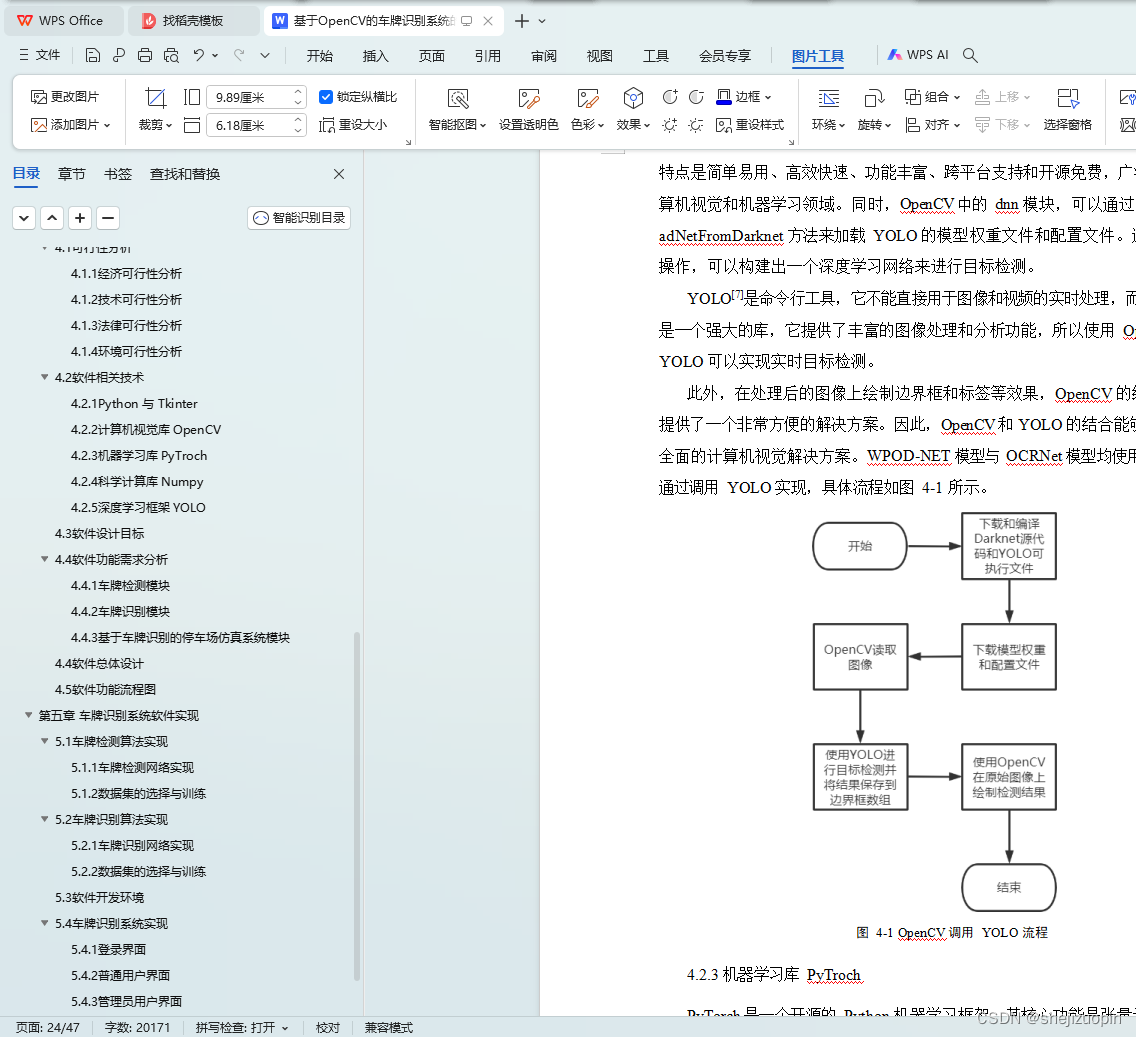Image resolution: width=1136 pixels, height=1037 pixels.
Task: Click 重设样式 reset style
Action: point(750,125)
